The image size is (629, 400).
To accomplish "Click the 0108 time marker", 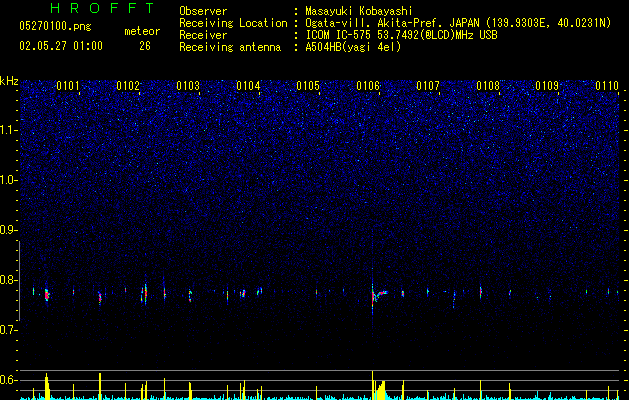I will pos(488,86).
